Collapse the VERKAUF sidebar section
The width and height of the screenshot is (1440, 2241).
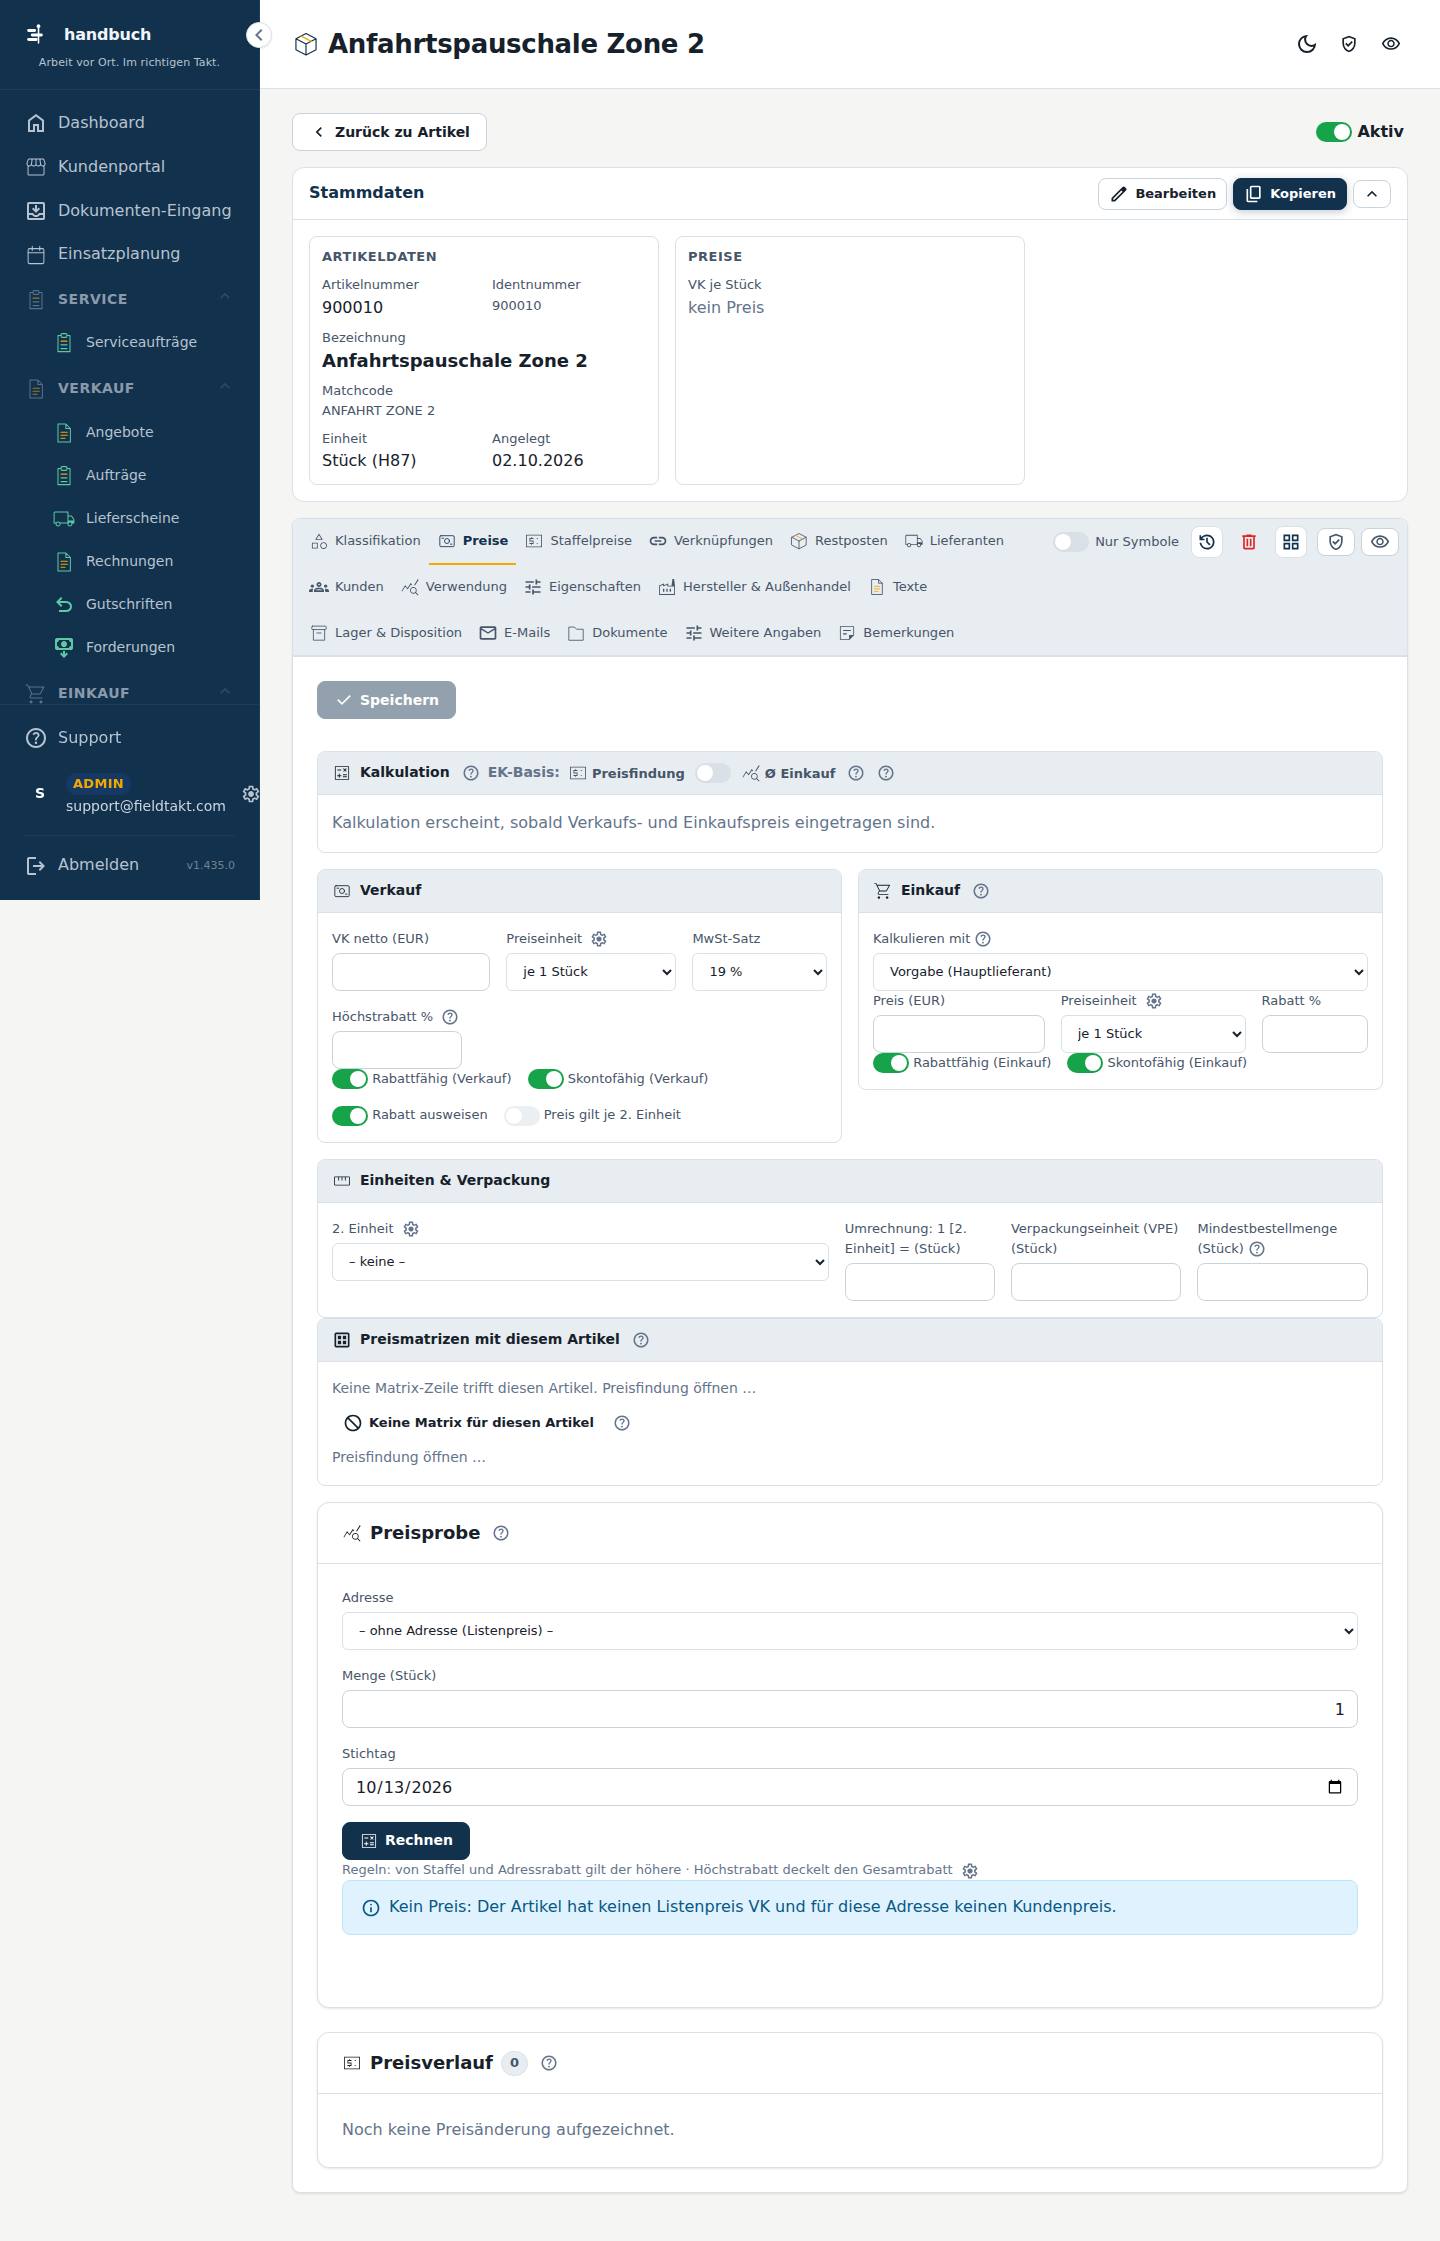click(x=225, y=387)
